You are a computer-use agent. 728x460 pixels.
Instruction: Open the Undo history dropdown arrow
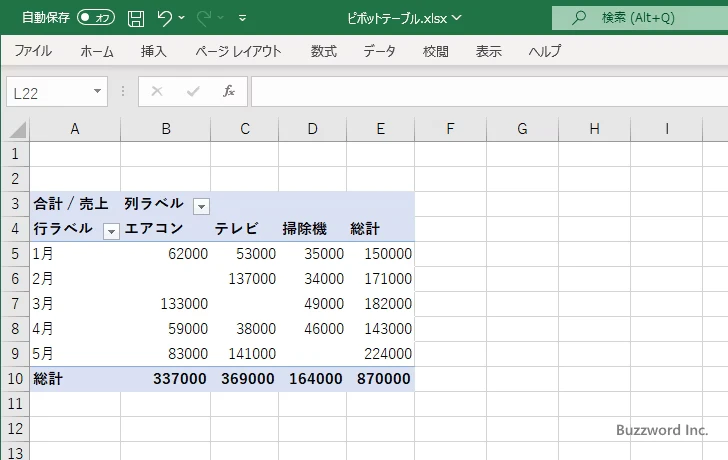182,18
